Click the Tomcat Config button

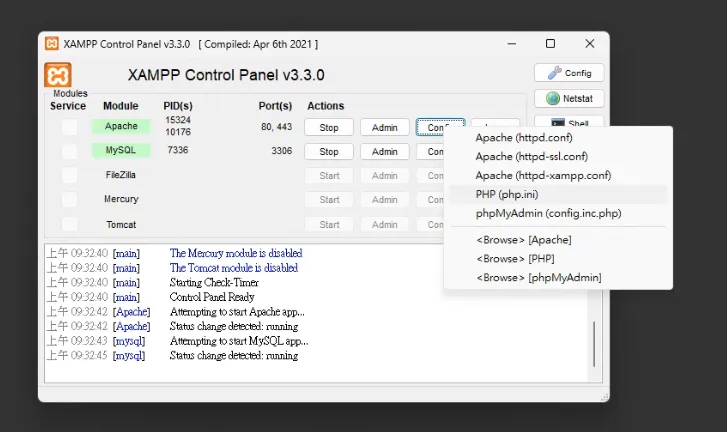(x=430, y=224)
